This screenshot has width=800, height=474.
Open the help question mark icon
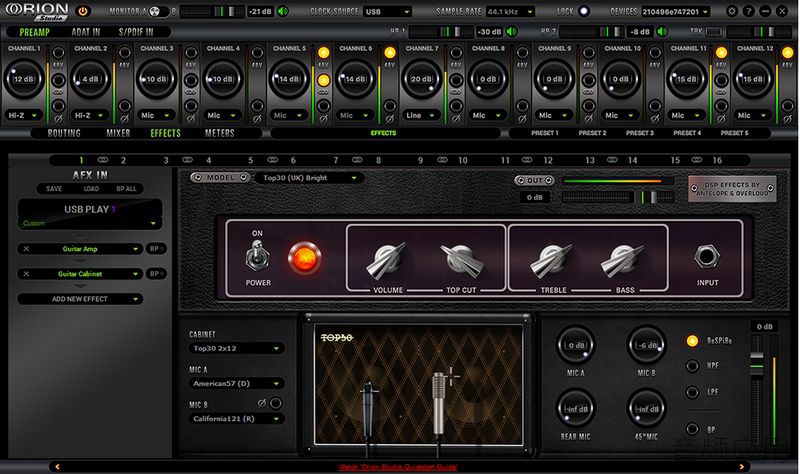(748, 11)
